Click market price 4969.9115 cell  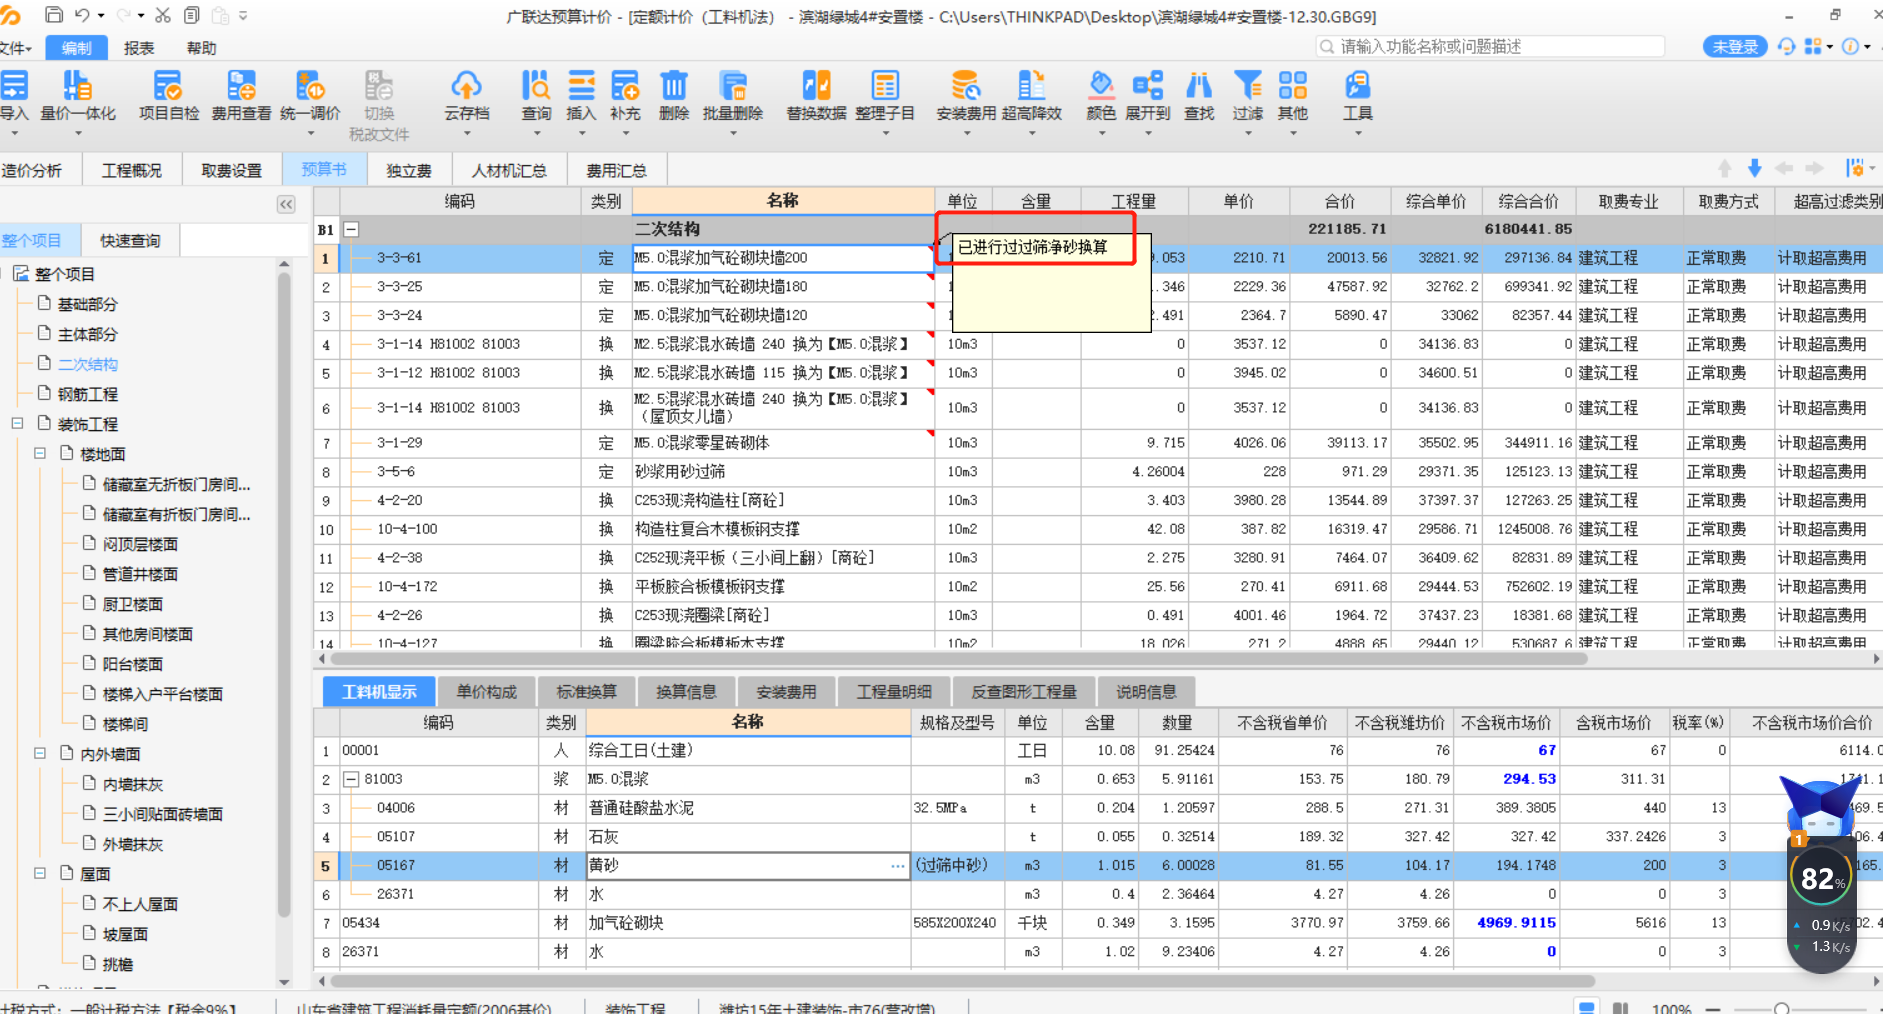click(1507, 923)
